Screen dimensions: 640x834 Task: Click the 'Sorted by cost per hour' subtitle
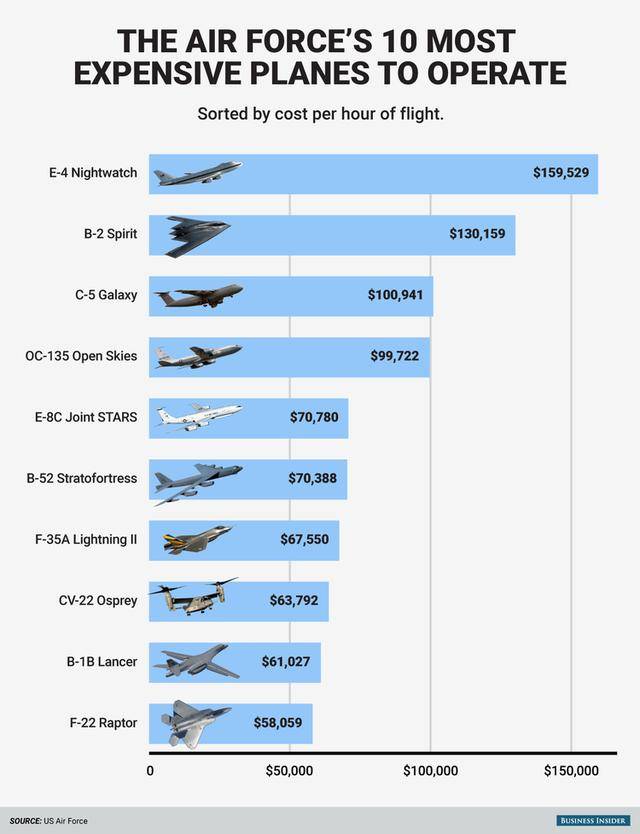pos(320,114)
